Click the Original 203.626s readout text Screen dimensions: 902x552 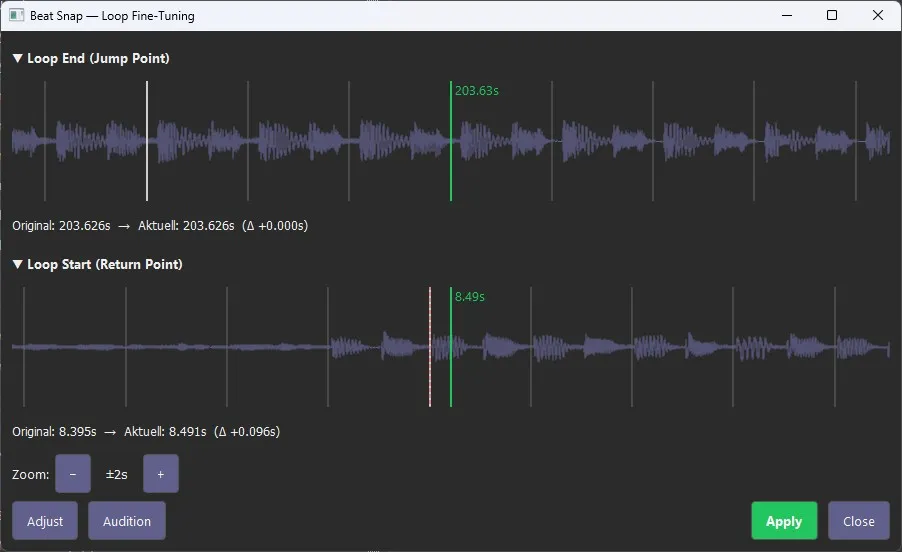160,226
